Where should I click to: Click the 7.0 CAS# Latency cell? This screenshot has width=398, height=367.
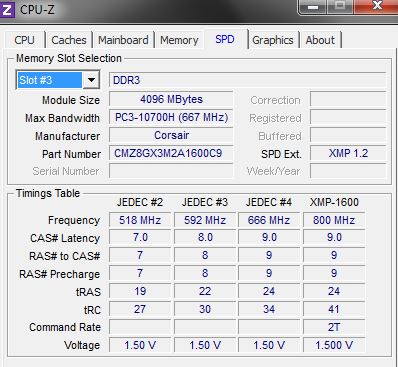(x=140, y=238)
